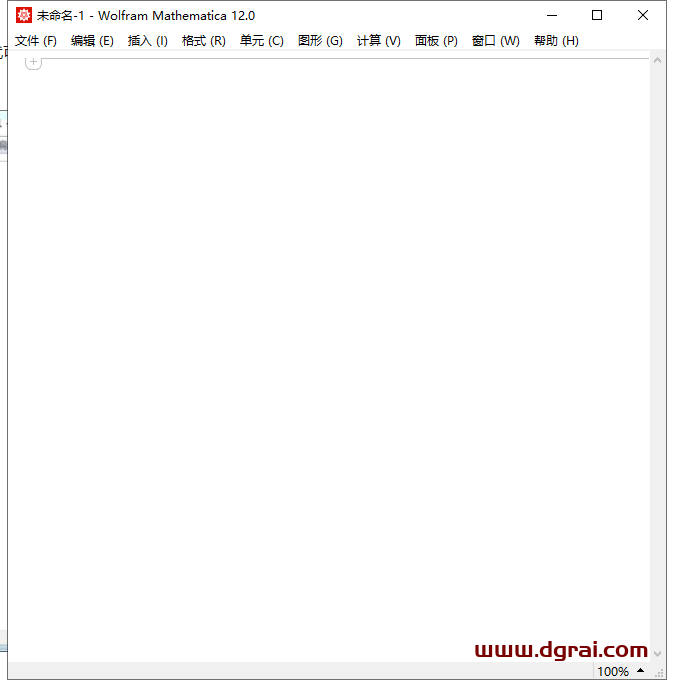Maximize the Mathematica window

597,15
